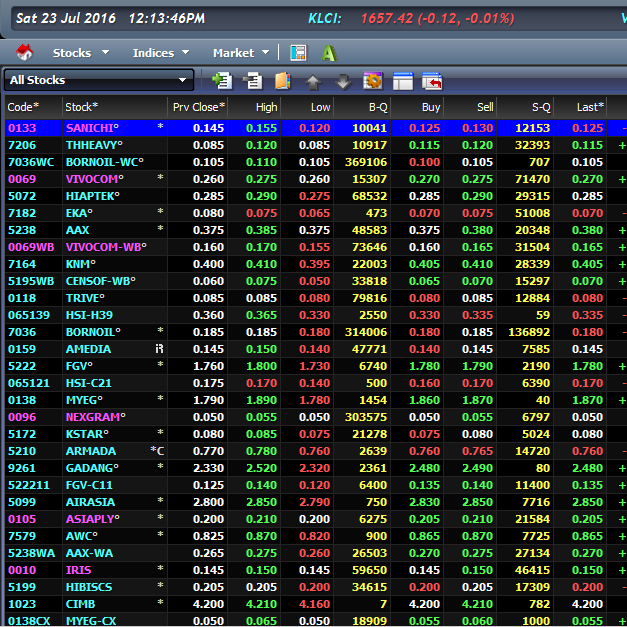Click the window with red return arrow
Viewport: 627px width, 627px height.
432,81
